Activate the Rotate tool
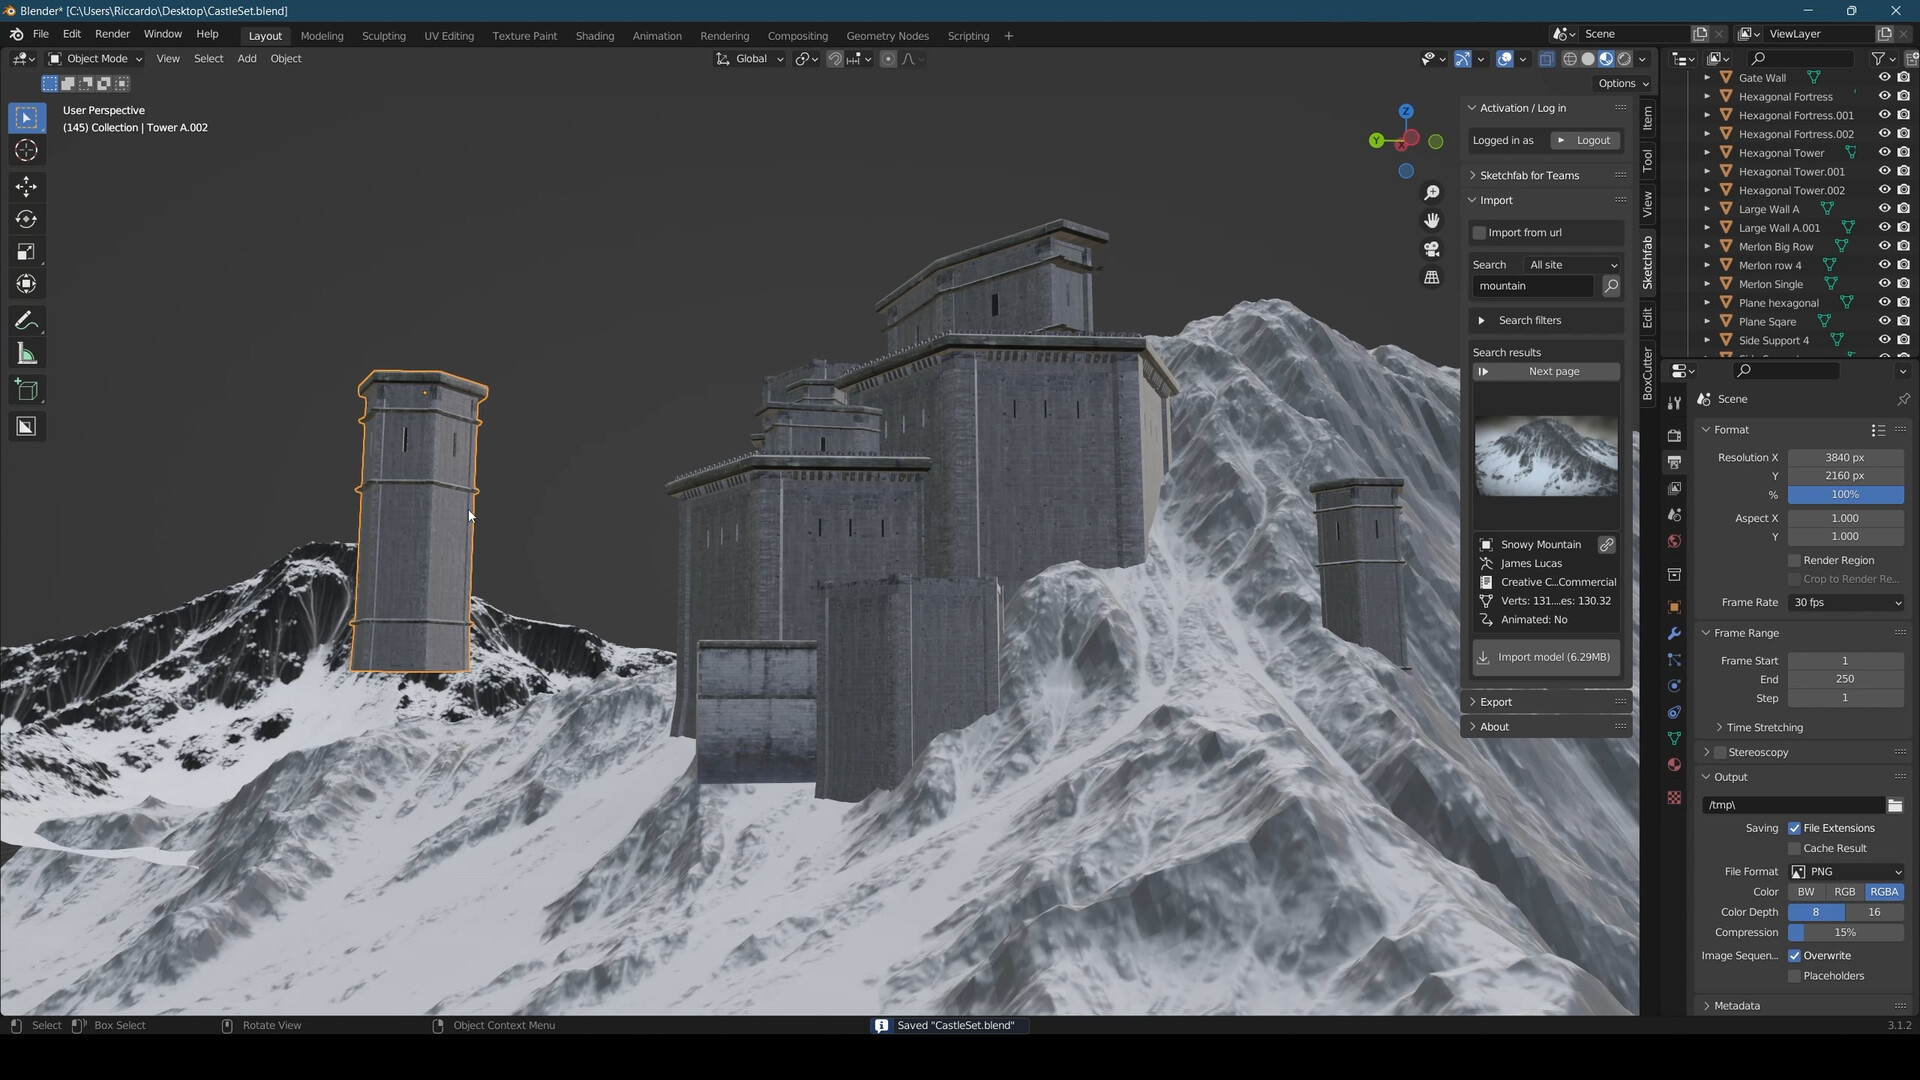1920x1080 pixels. point(27,219)
